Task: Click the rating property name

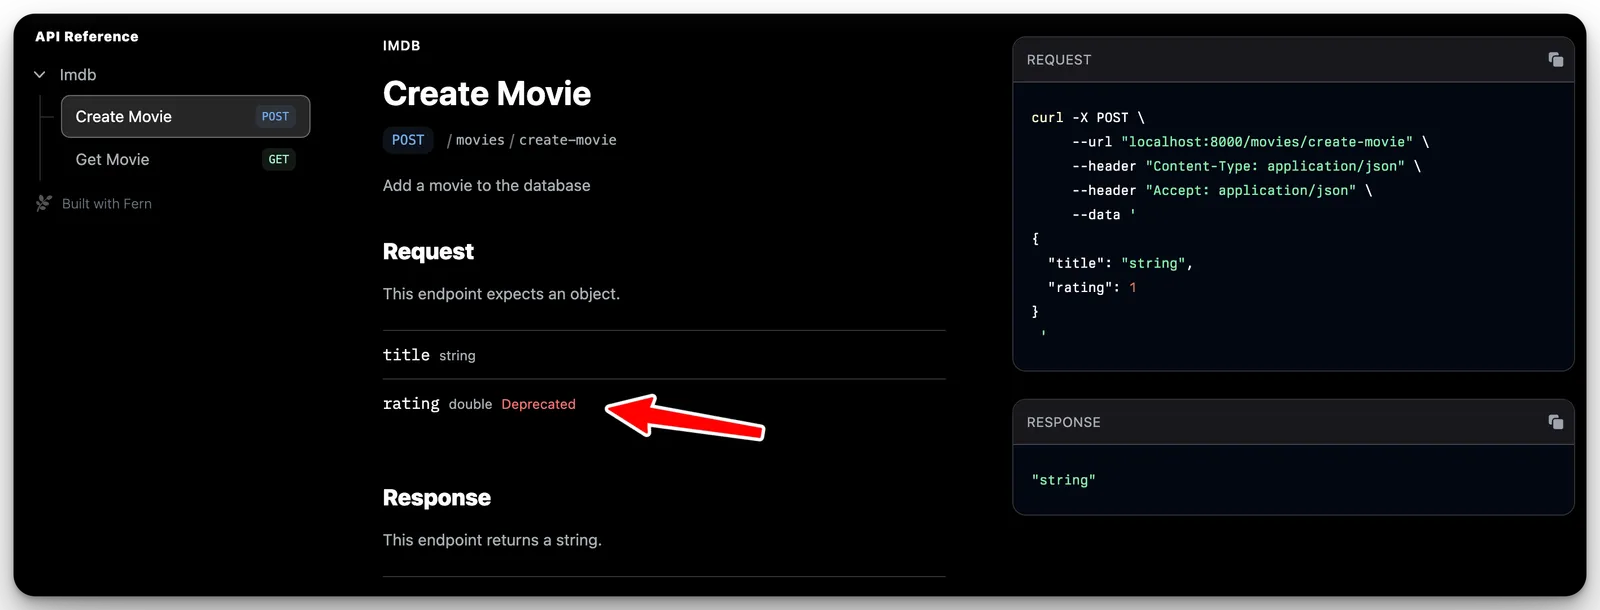Action: pyautogui.click(x=411, y=404)
